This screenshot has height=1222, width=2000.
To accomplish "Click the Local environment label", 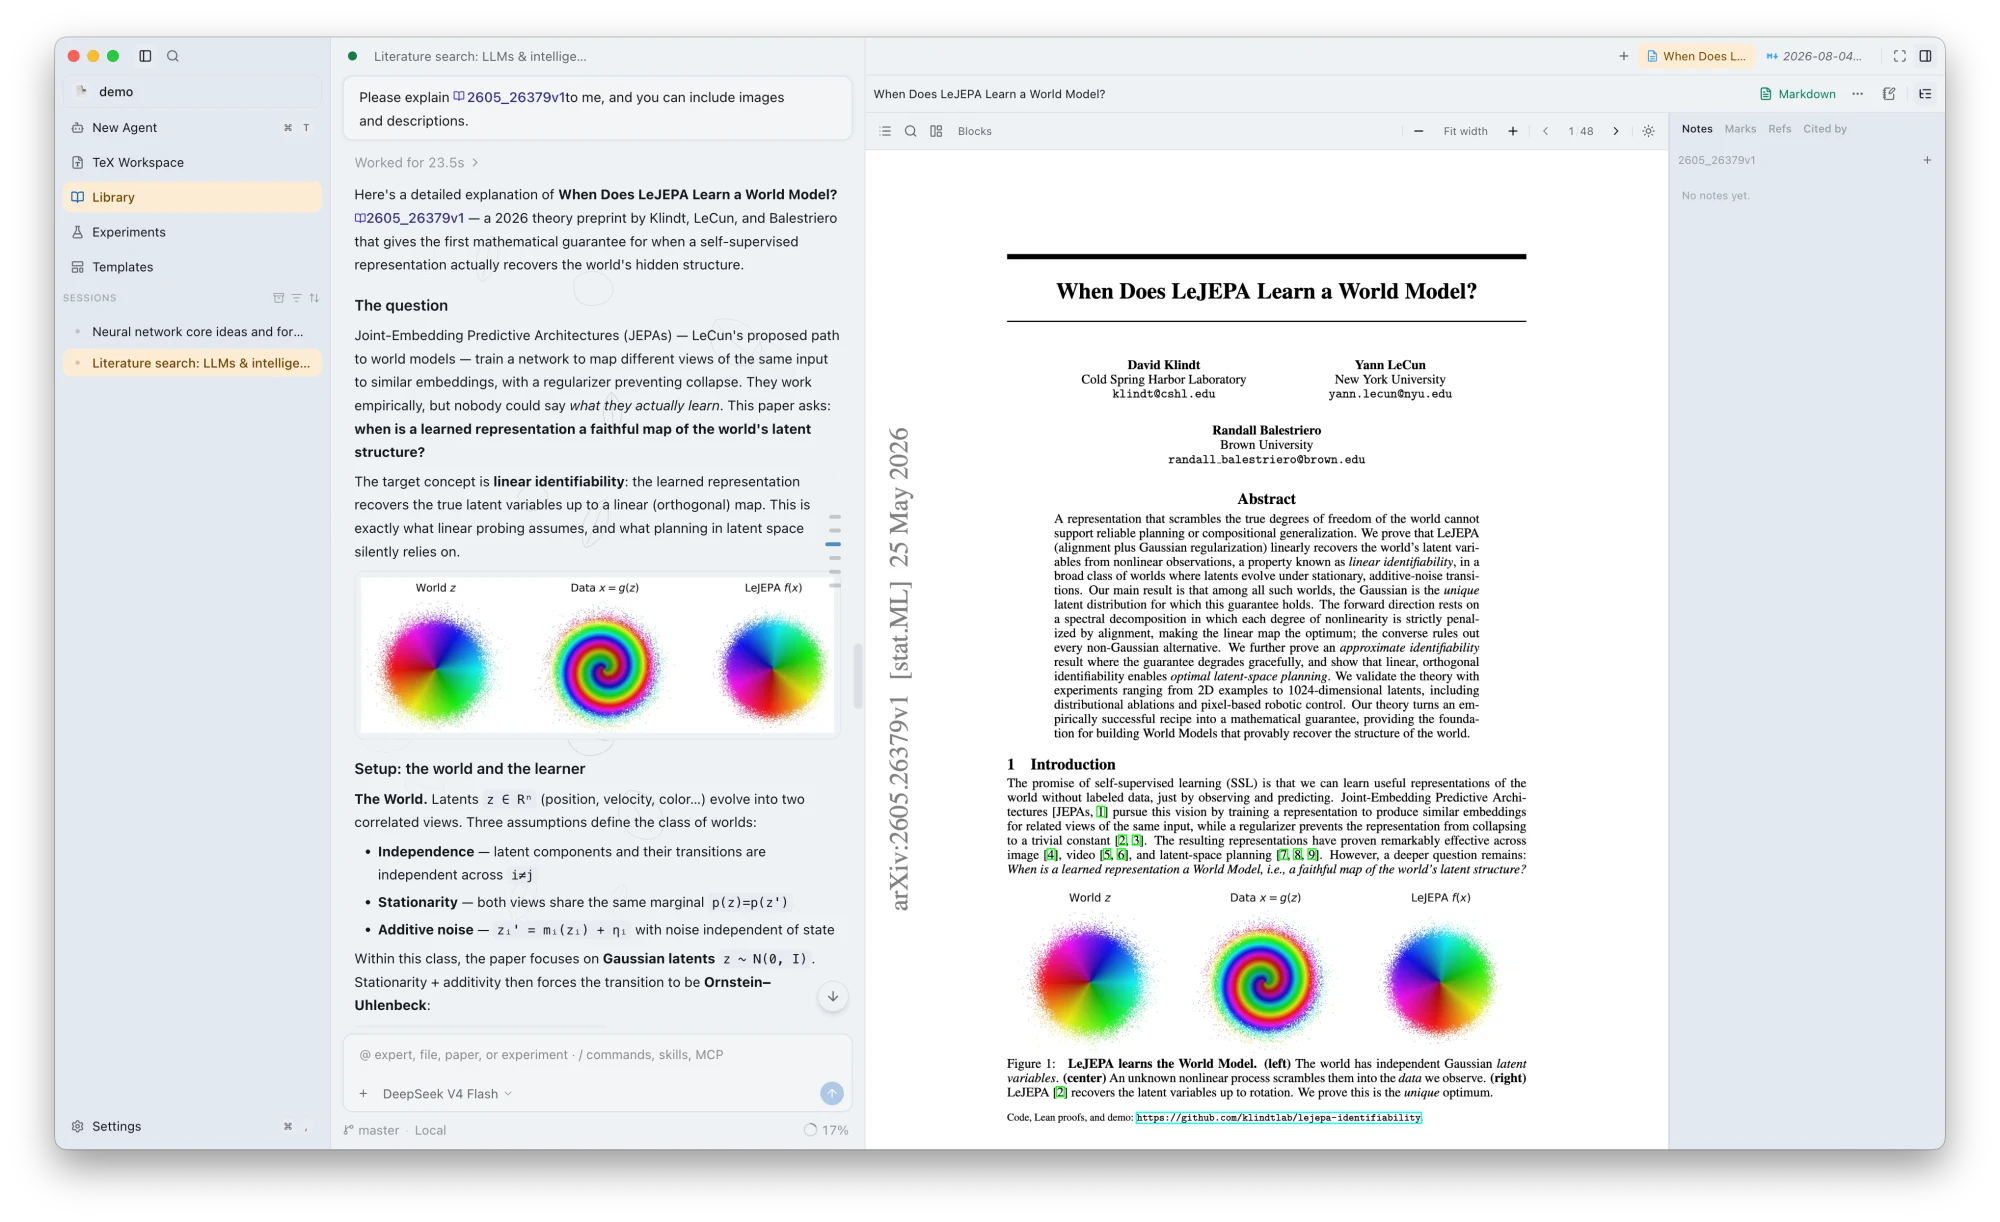I will click(430, 1130).
